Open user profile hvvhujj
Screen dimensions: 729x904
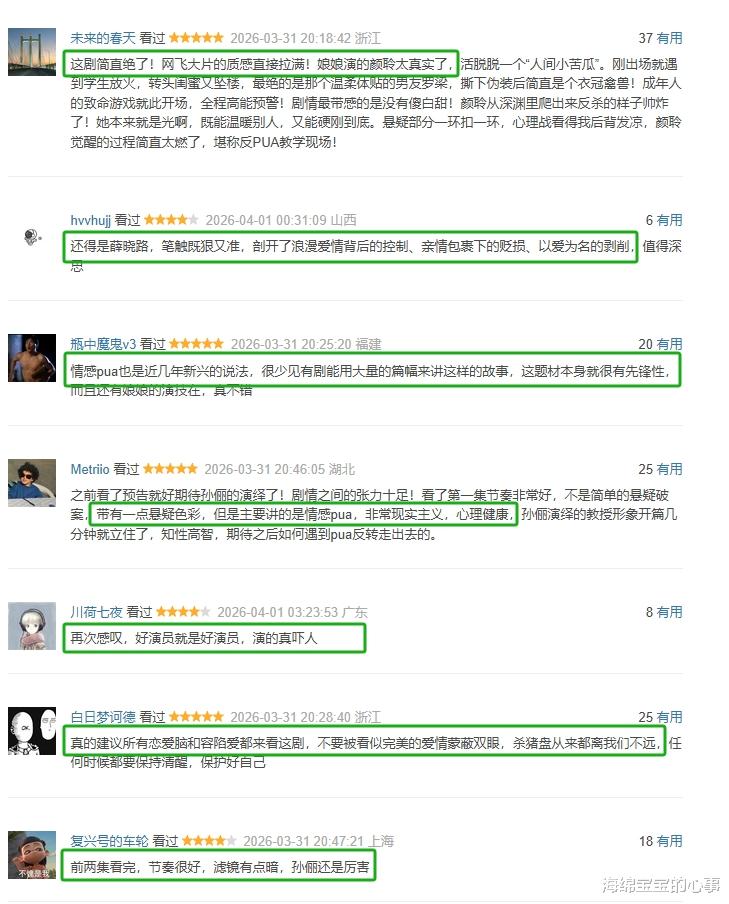pos(91,220)
